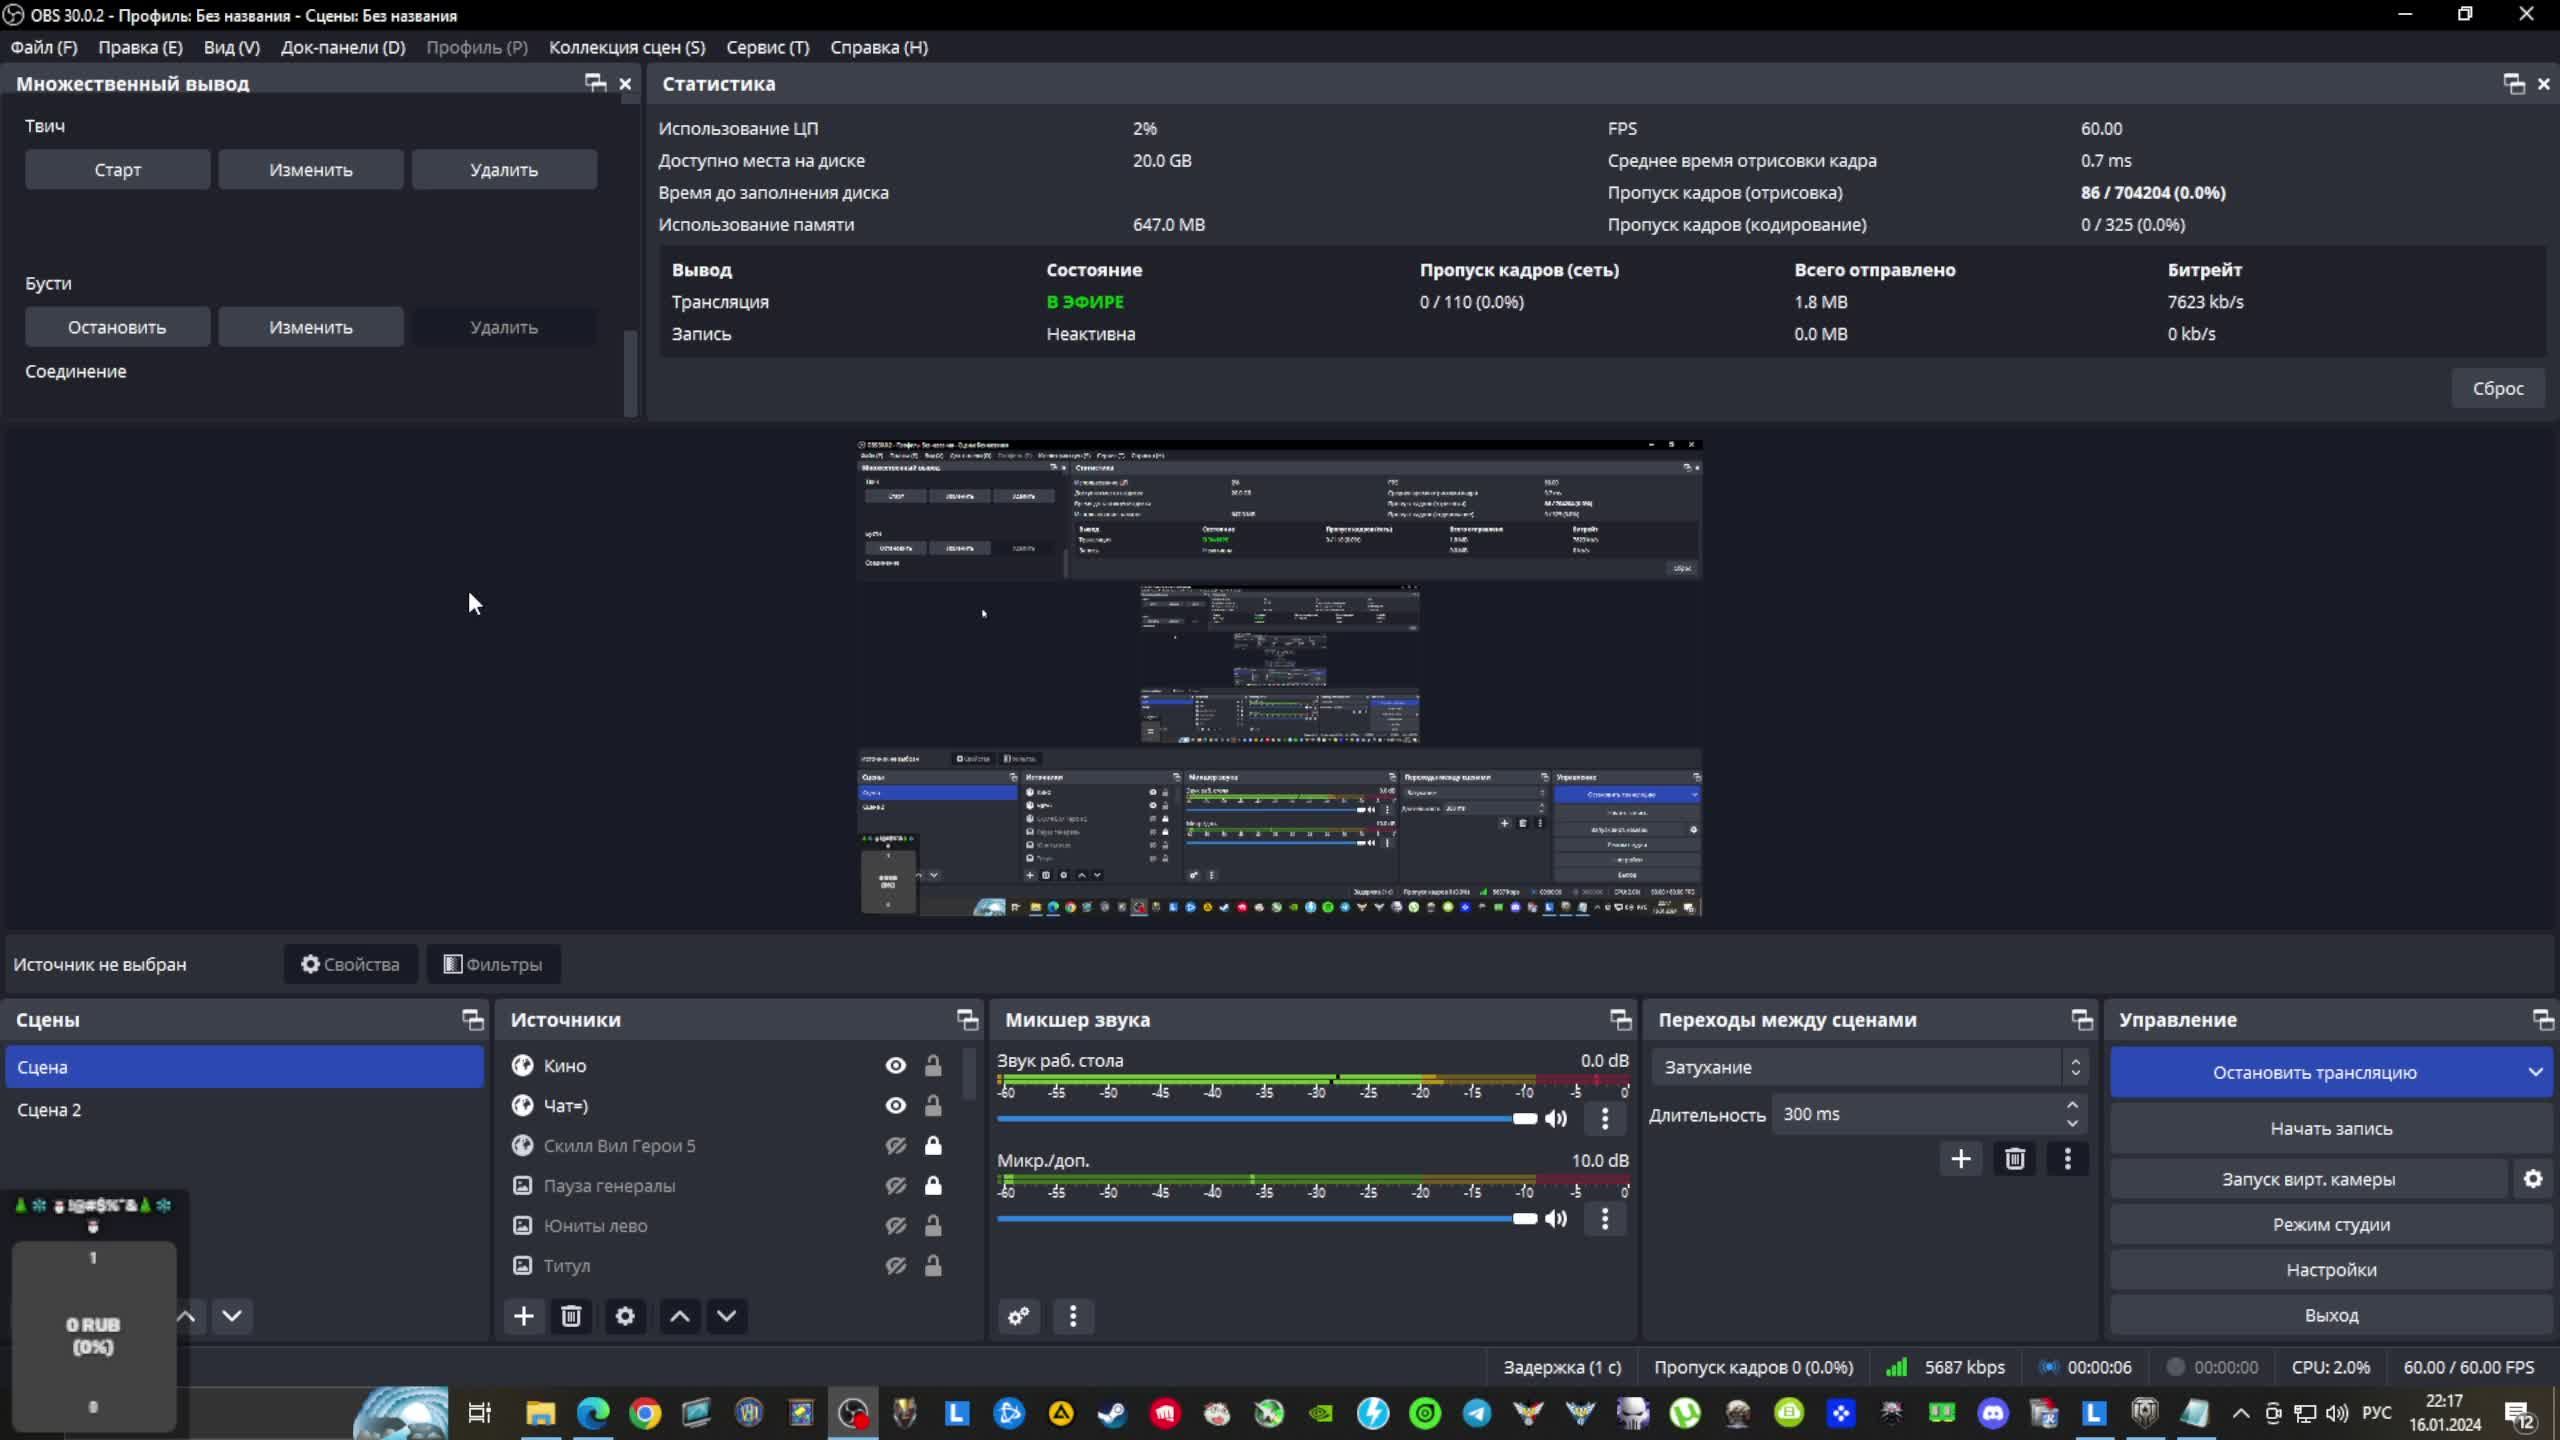Open source properties gear icon
The image size is (2560, 1440).
(x=625, y=1316)
